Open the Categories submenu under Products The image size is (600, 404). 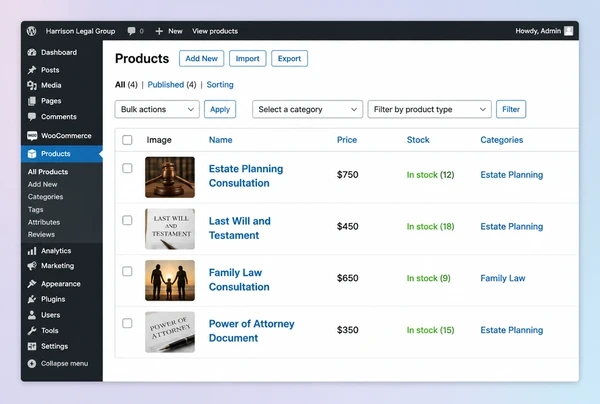pos(45,197)
